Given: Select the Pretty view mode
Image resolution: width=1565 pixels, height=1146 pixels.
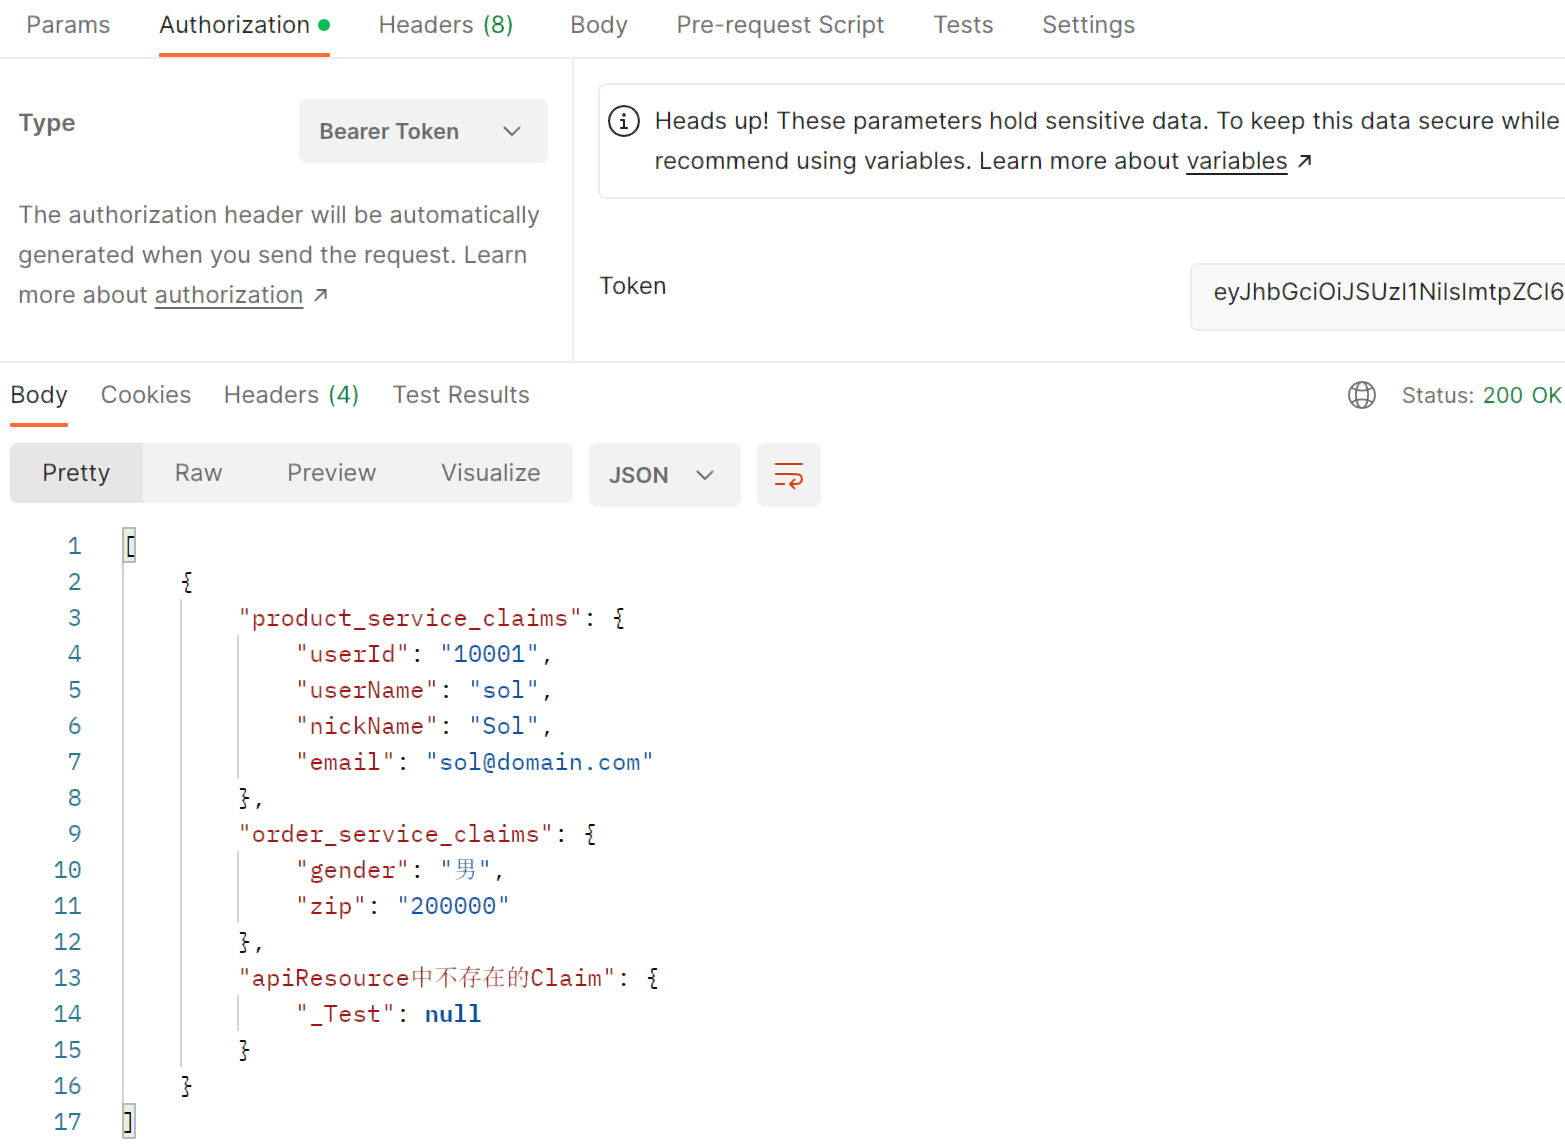Looking at the screenshot, I should pos(76,473).
